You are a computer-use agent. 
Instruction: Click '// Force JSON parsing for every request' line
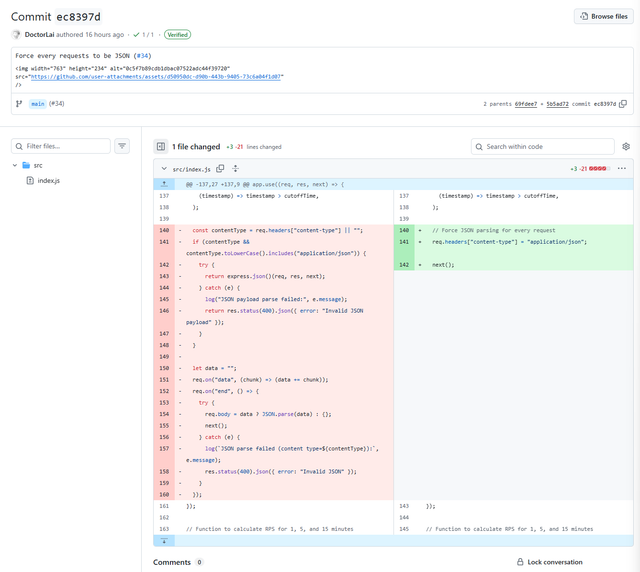493,230
